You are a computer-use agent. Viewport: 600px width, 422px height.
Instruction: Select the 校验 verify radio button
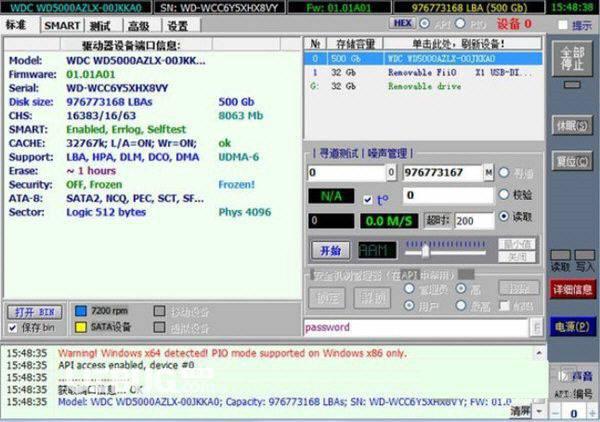(504, 194)
